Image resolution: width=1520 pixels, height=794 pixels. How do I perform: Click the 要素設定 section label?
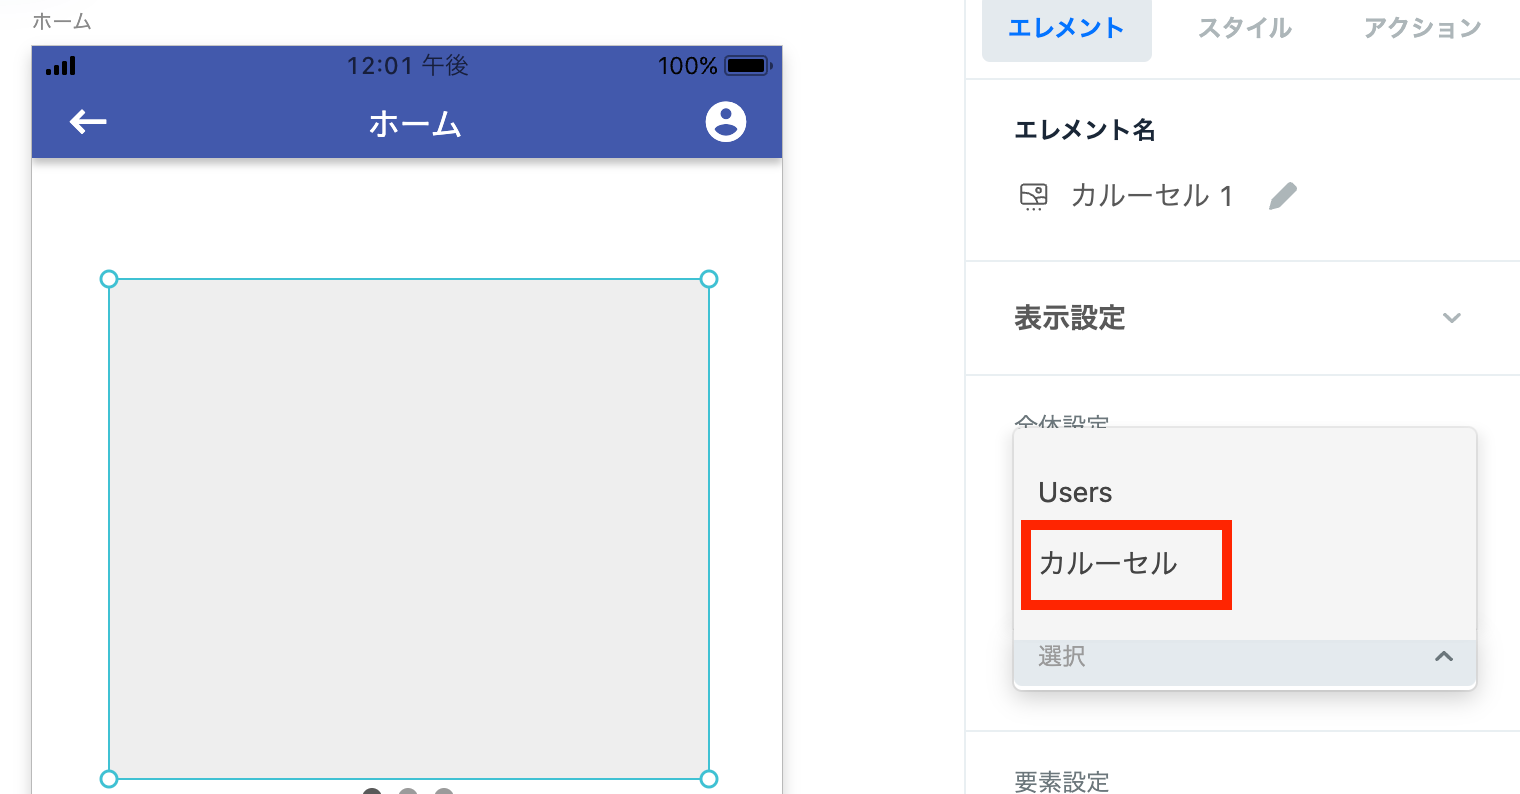(x=1062, y=781)
